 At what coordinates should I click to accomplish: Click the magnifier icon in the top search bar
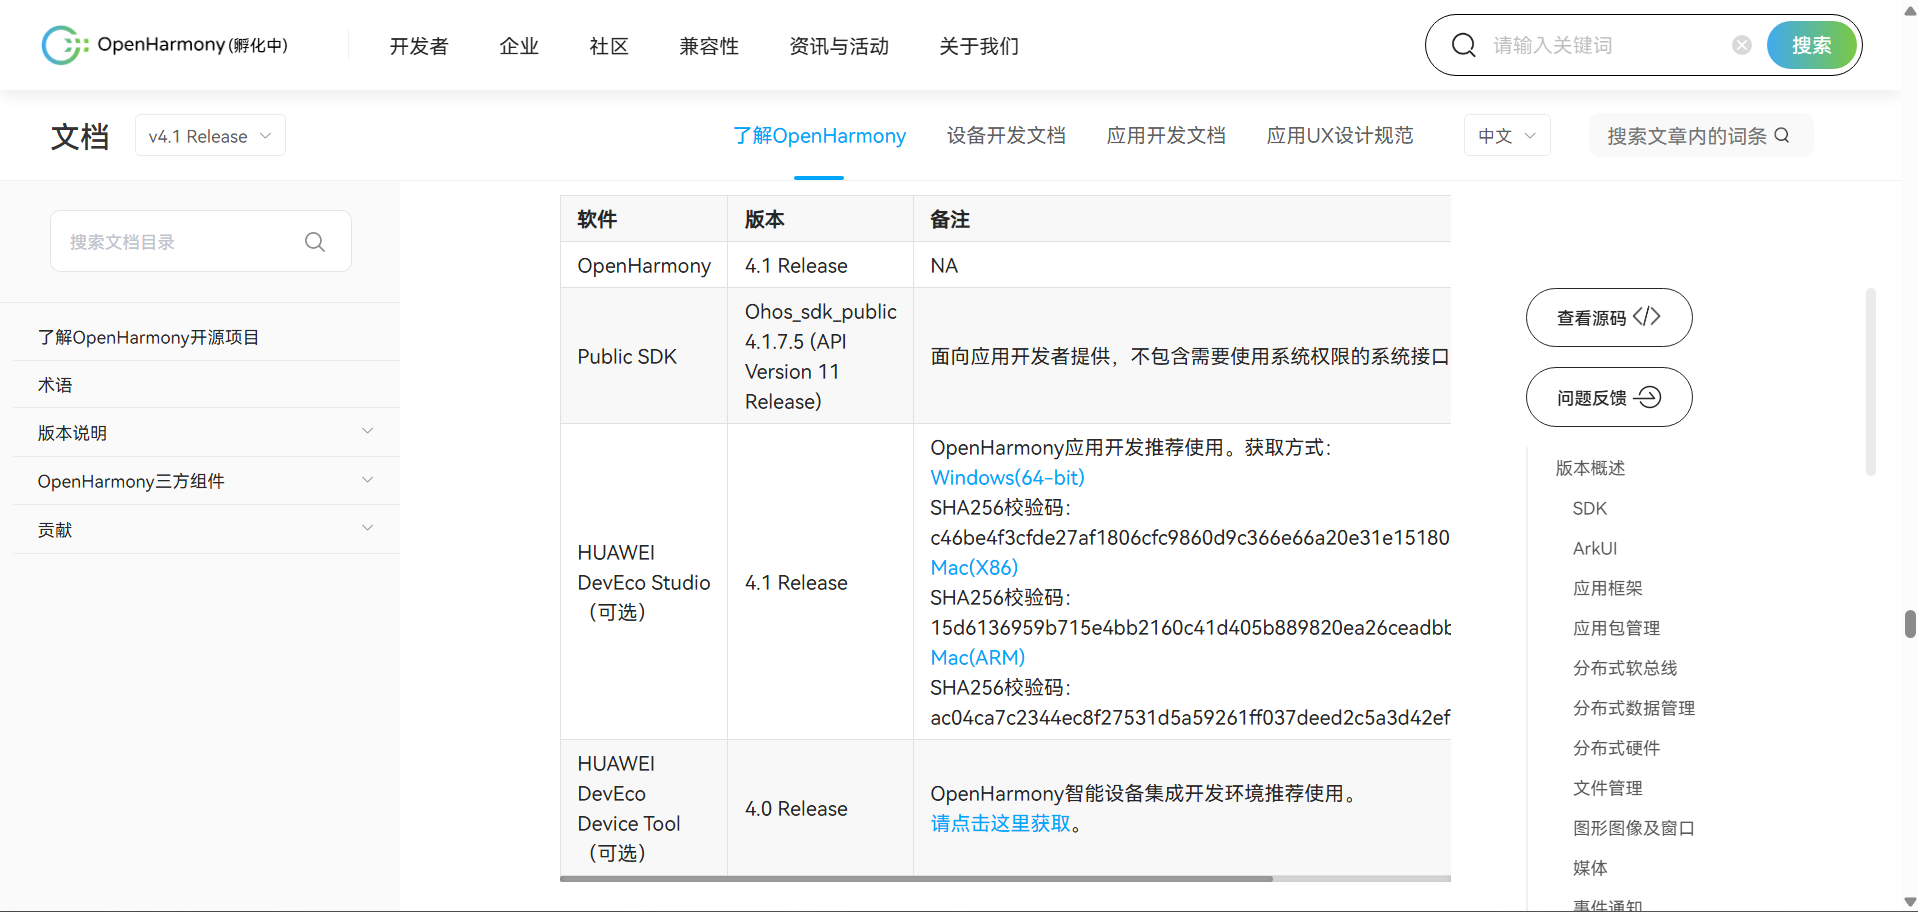point(1463,44)
